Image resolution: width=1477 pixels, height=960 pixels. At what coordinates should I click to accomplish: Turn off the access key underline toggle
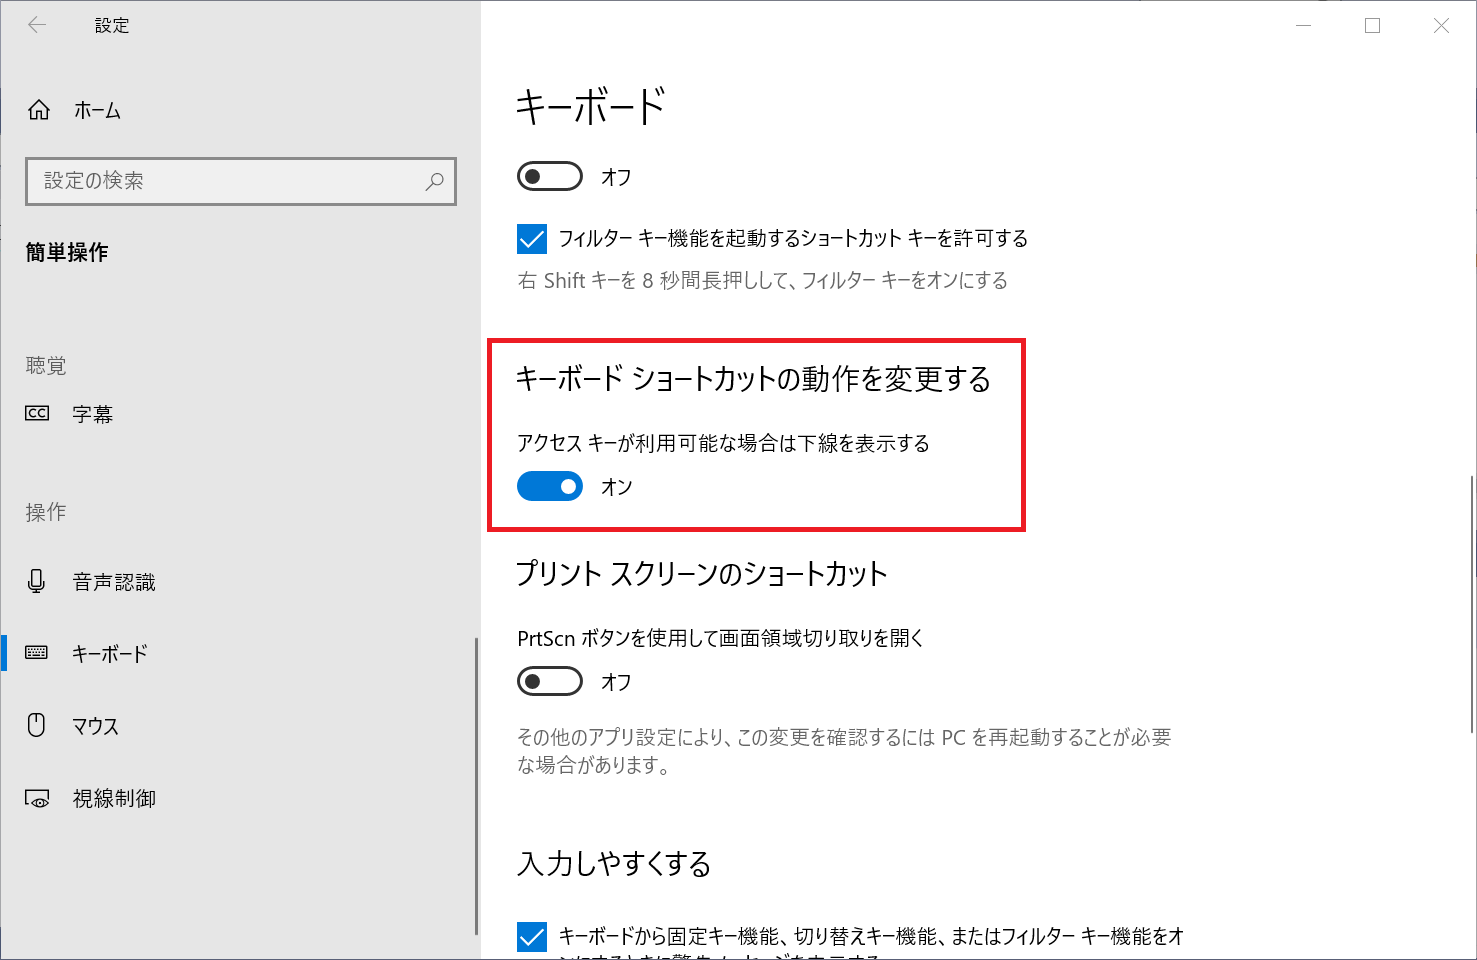(550, 487)
